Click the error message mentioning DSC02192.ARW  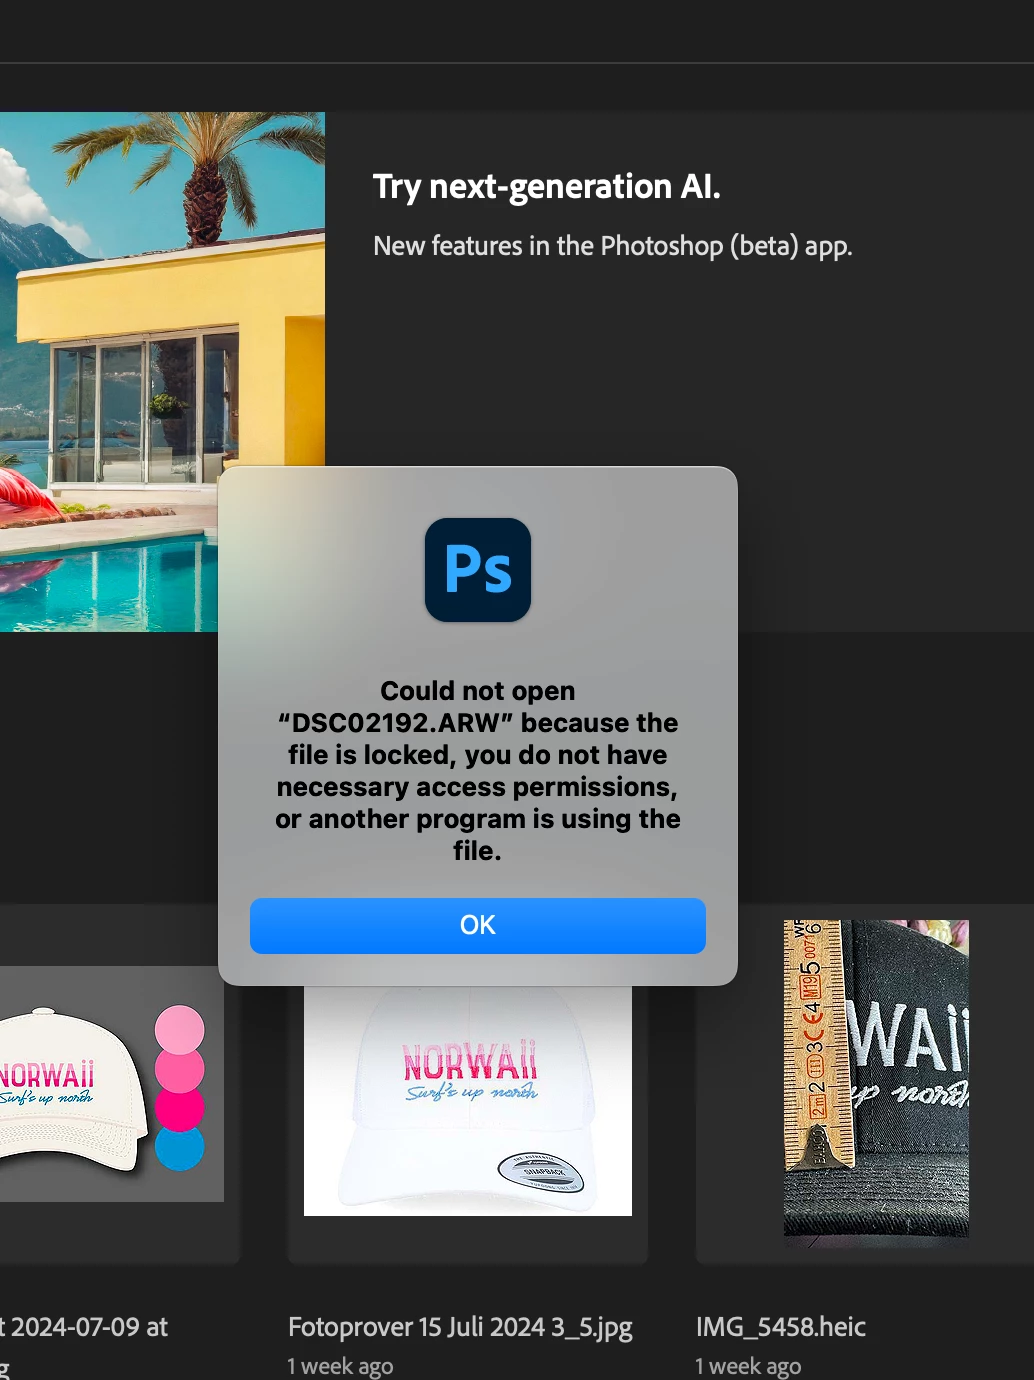click(478, 771)
